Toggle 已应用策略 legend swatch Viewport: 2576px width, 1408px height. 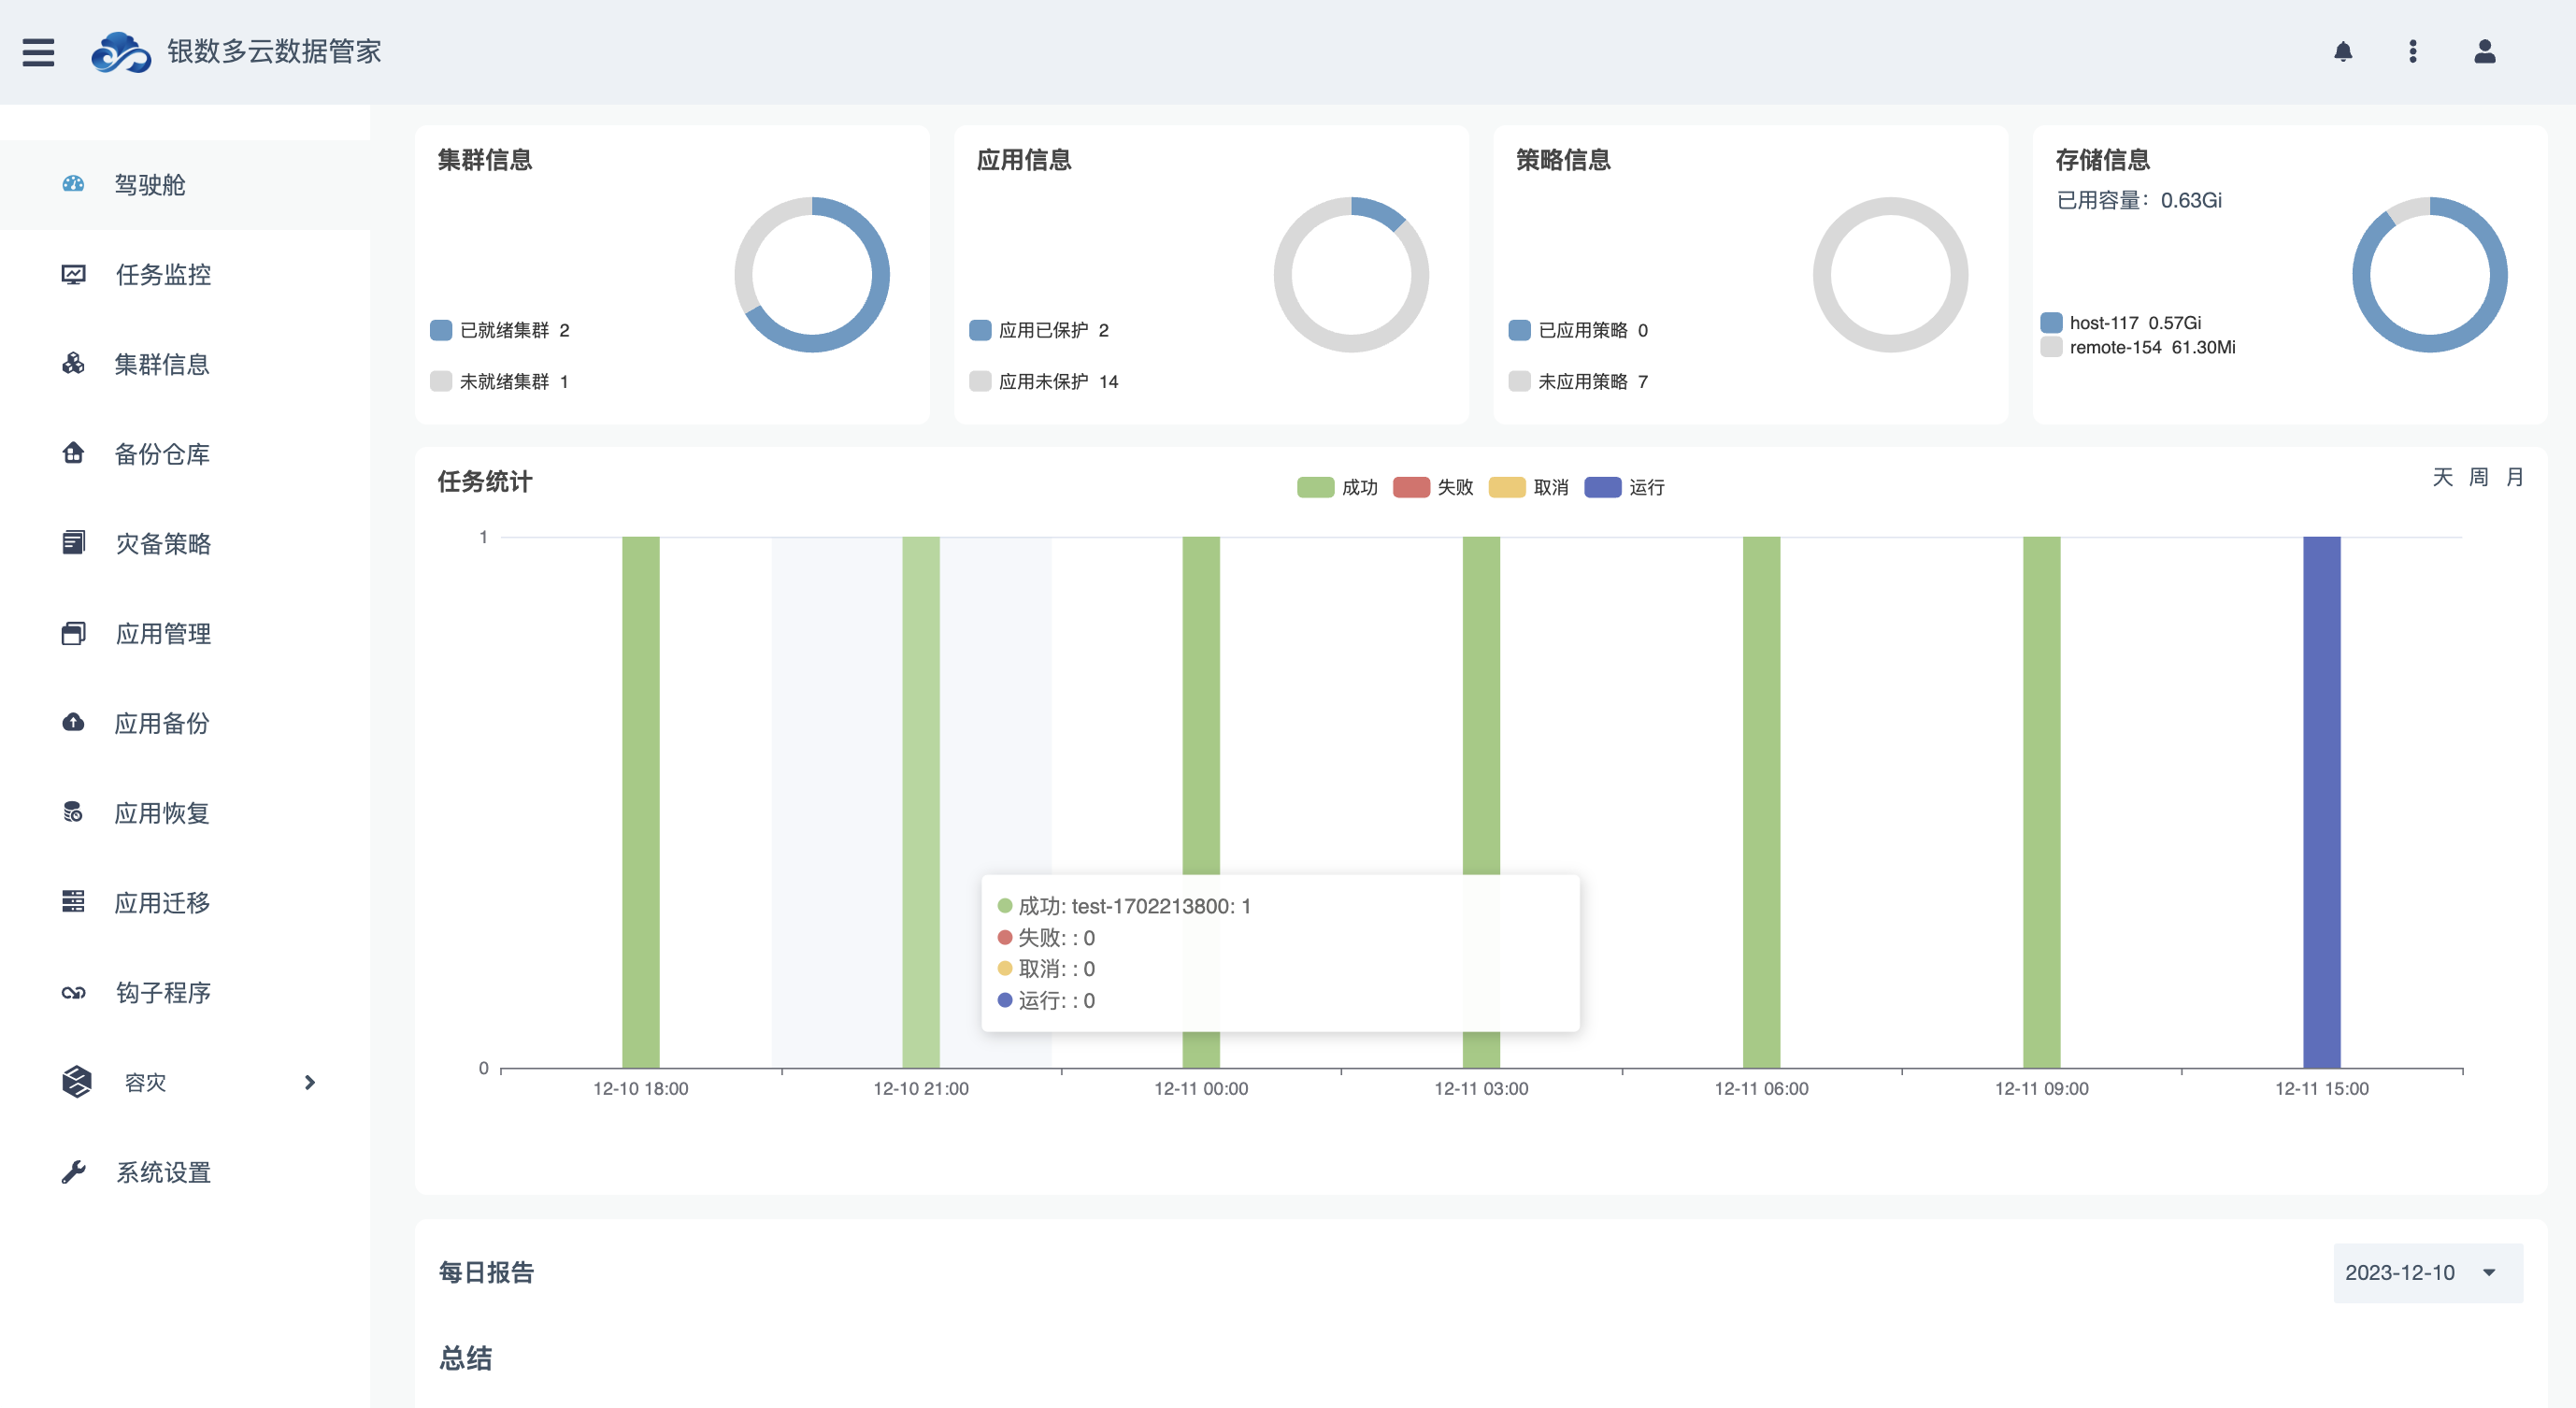pyautogui.click(x=1519, y=330)
